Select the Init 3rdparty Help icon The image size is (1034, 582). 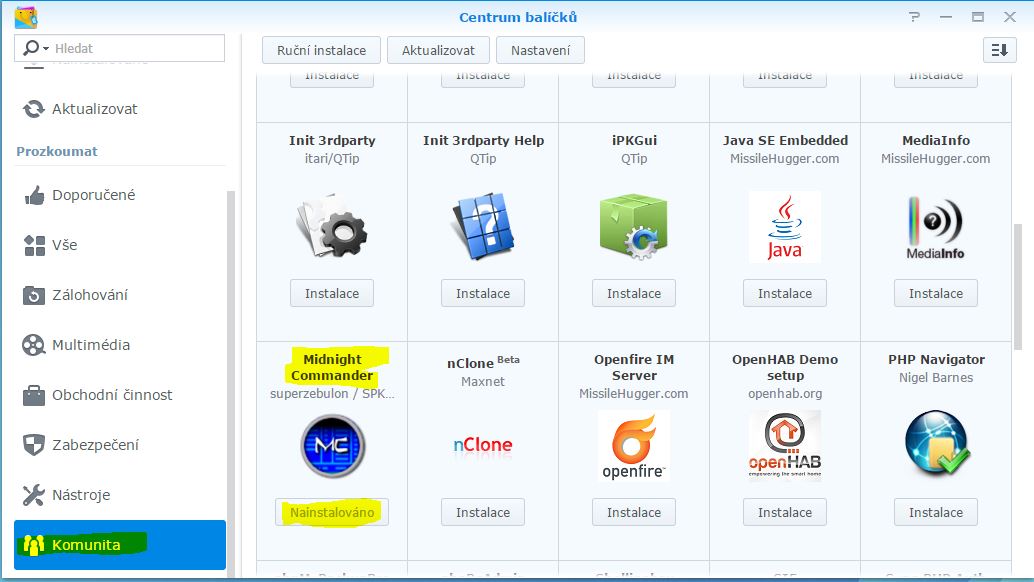click(x=483, y=227)
